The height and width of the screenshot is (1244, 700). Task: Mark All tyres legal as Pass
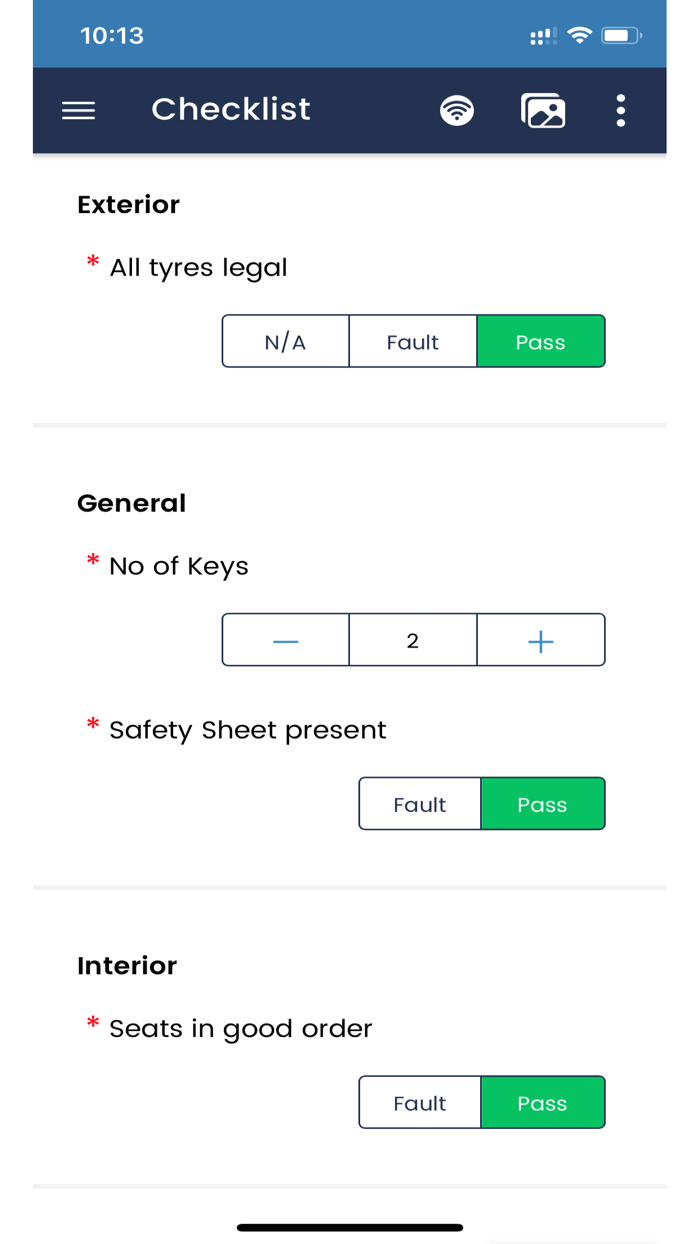point(541,342)
